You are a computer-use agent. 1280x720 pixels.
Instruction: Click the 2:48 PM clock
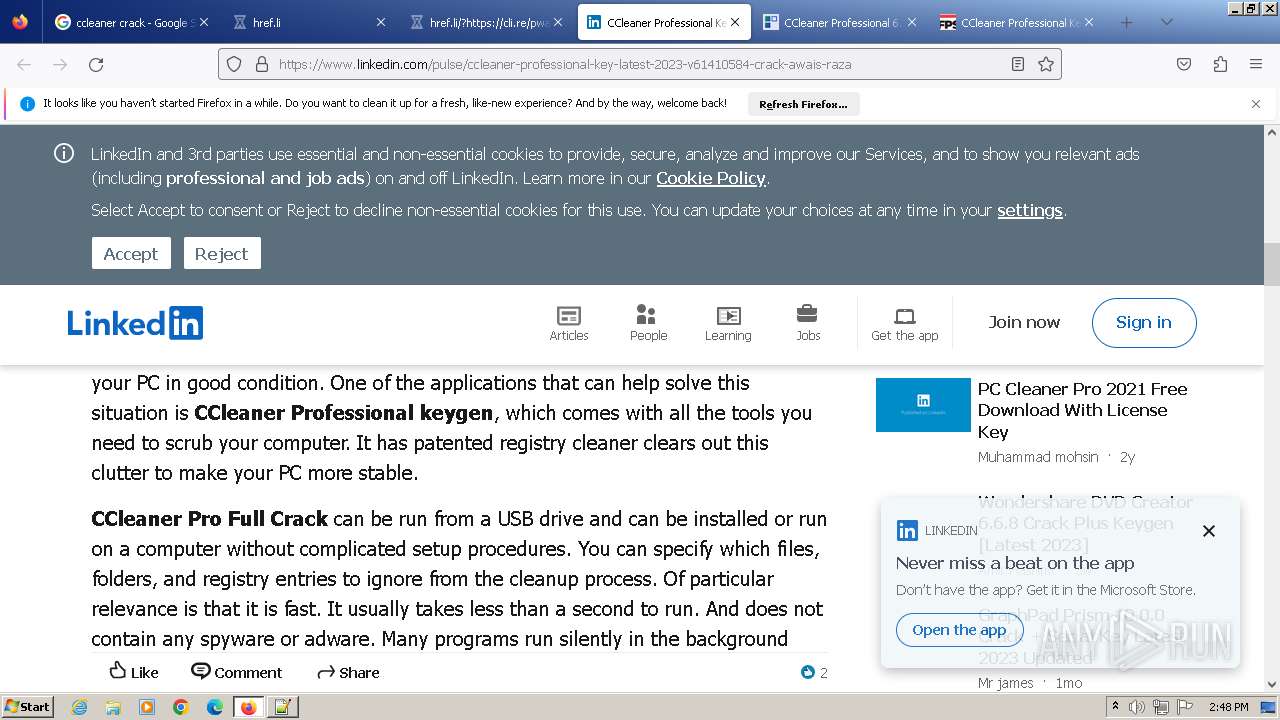(x=1228, y=707)
